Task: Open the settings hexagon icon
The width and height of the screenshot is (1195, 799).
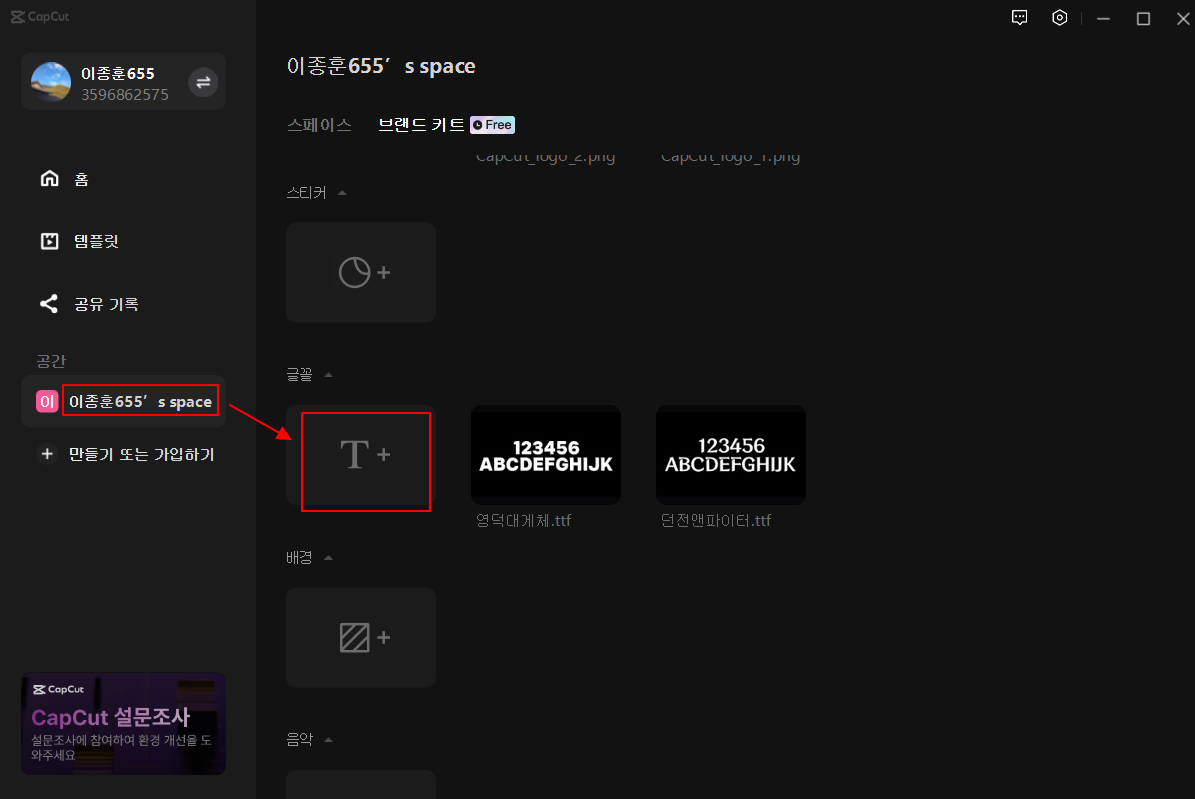Action: (1059, 18)
